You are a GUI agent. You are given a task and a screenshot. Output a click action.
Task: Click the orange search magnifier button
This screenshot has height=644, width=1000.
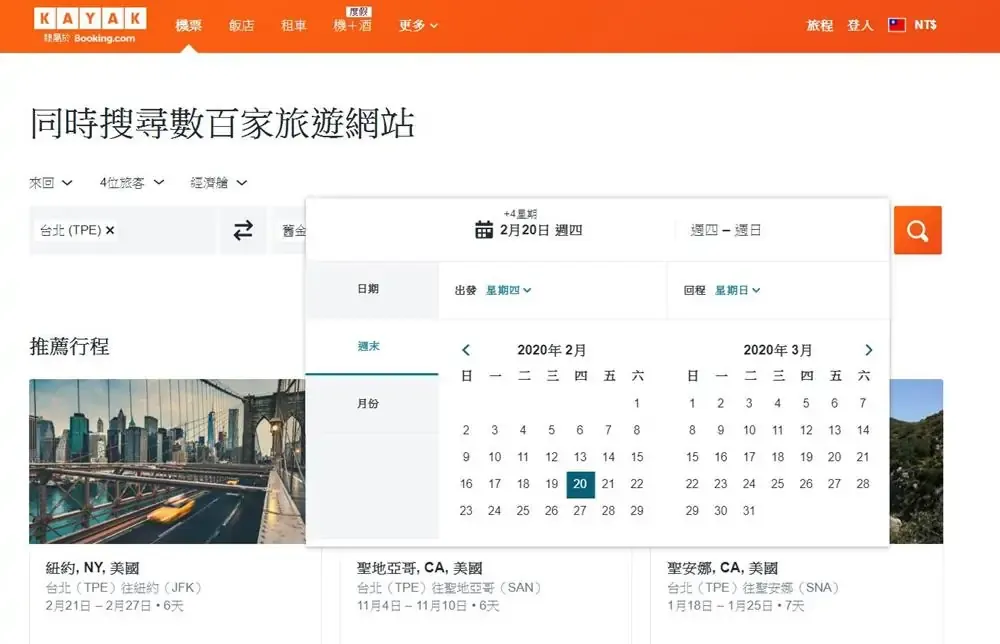pyautogui.click(x=917, y=231)
